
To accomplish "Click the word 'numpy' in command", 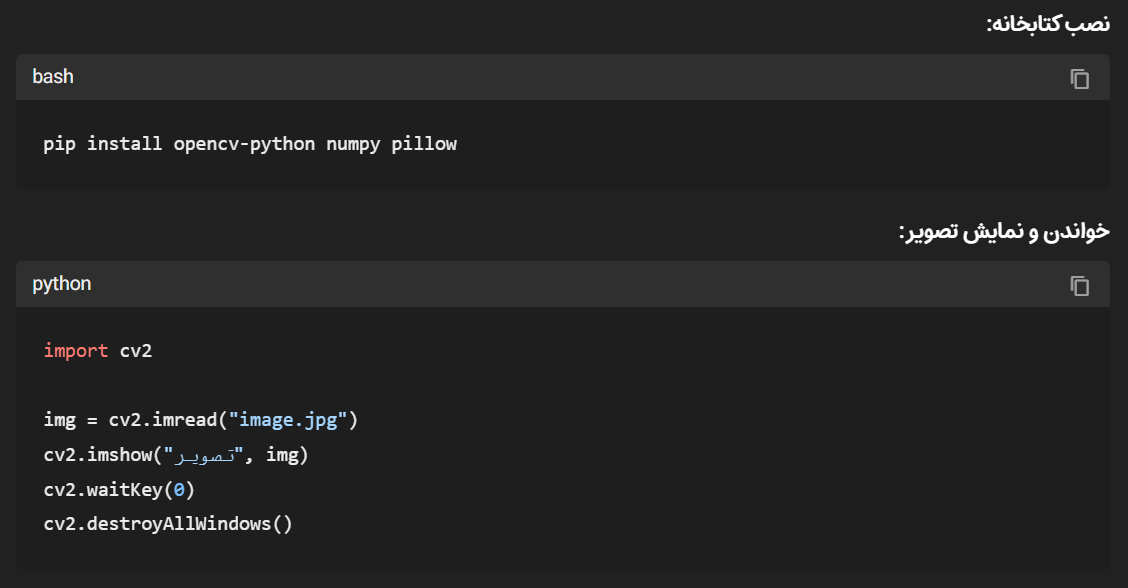I will click(x=352, y=144).
